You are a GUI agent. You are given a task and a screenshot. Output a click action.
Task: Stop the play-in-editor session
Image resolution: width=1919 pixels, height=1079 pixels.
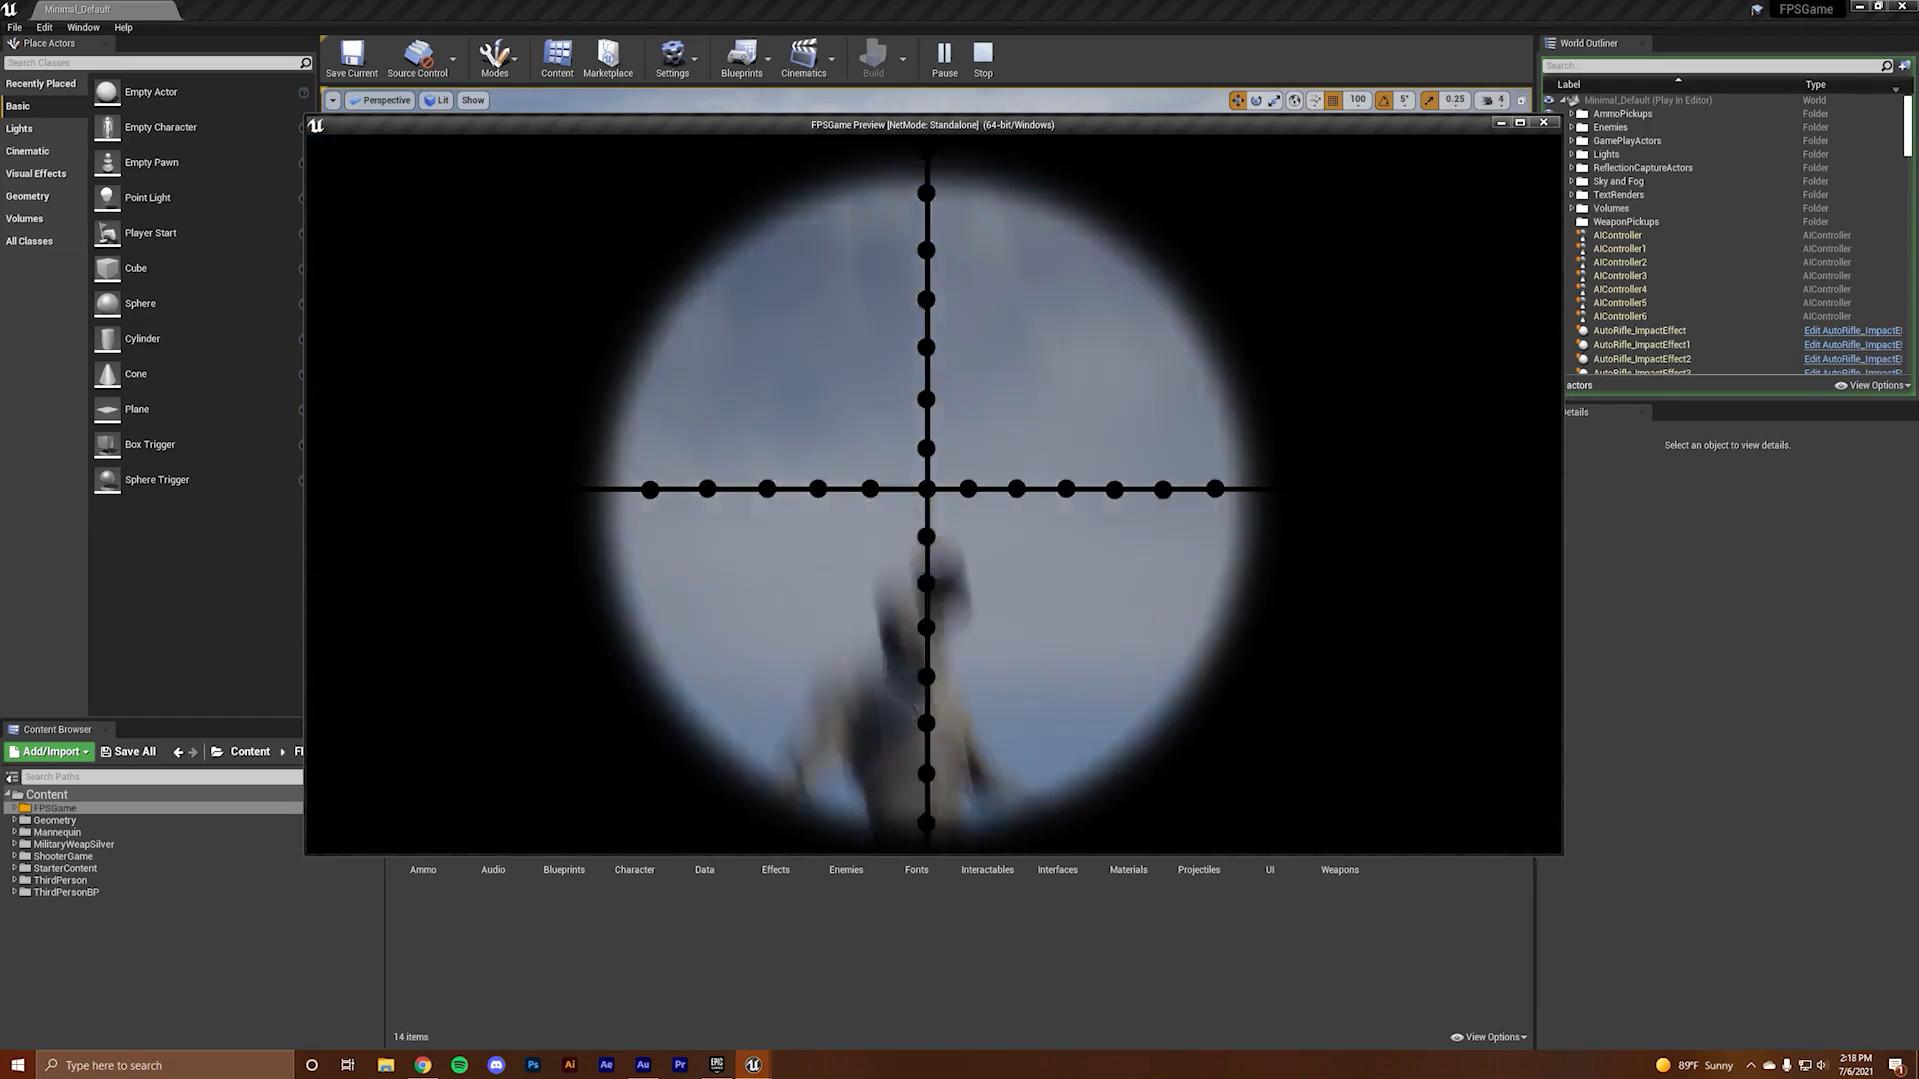(x=983, y=58)
